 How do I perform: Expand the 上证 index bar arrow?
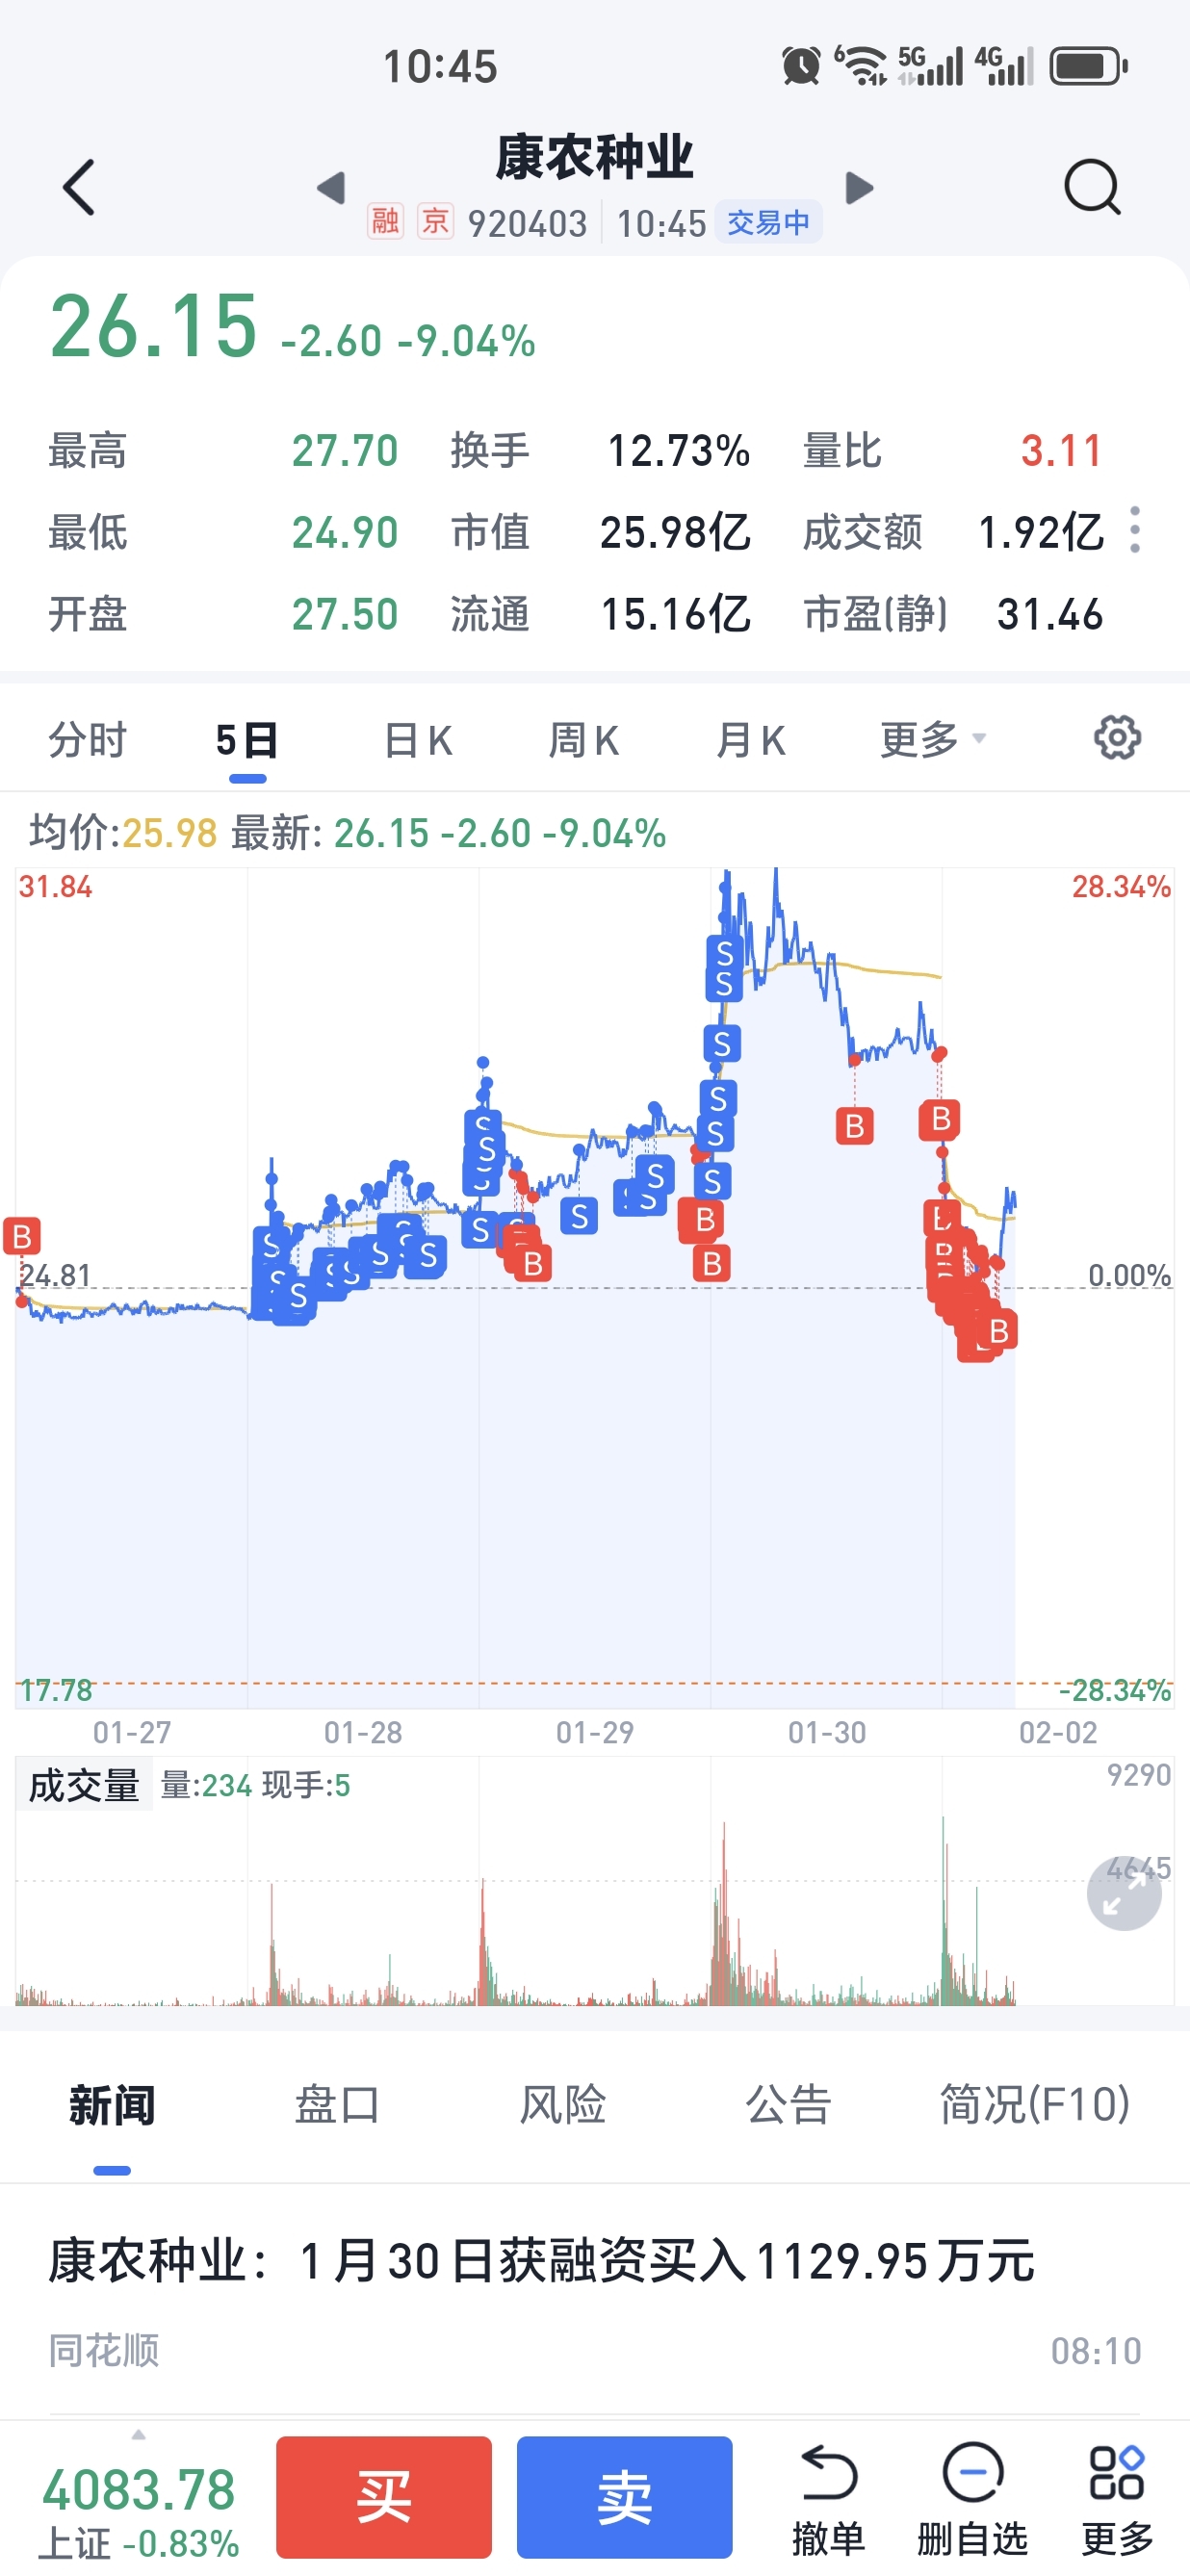pos(138,2435)
